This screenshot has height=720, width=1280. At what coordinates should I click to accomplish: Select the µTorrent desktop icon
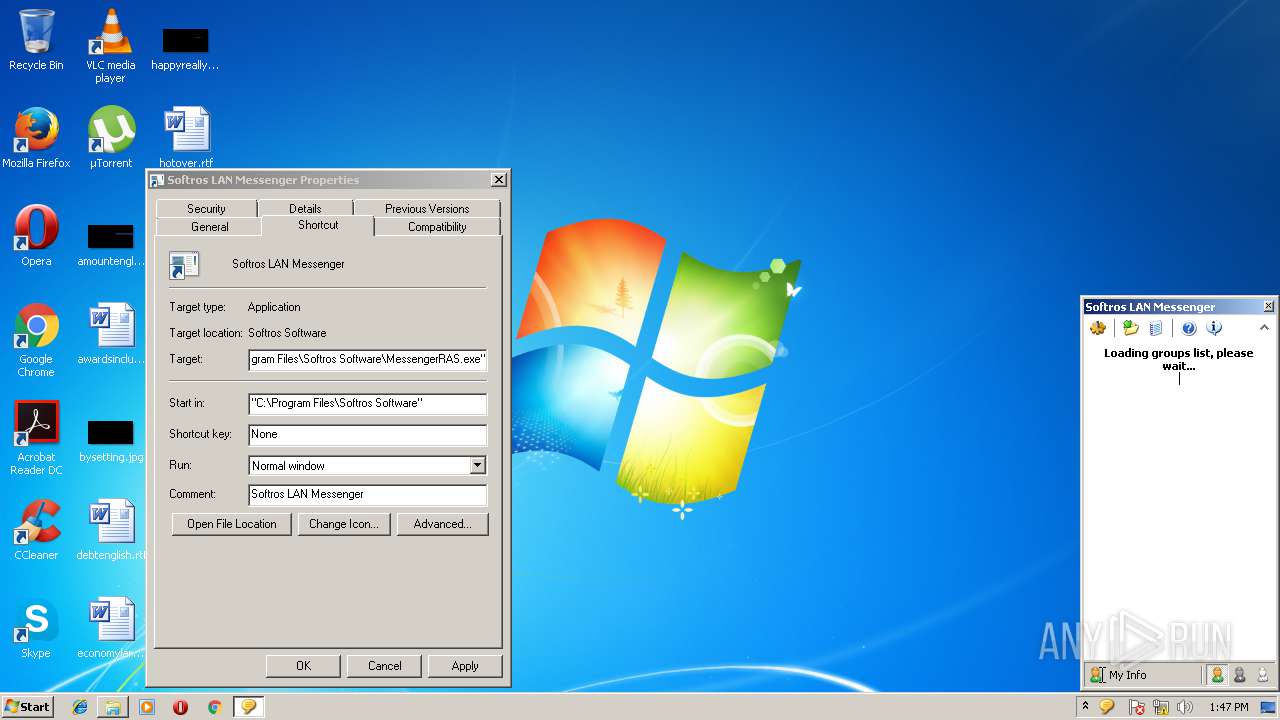[110, 138]
